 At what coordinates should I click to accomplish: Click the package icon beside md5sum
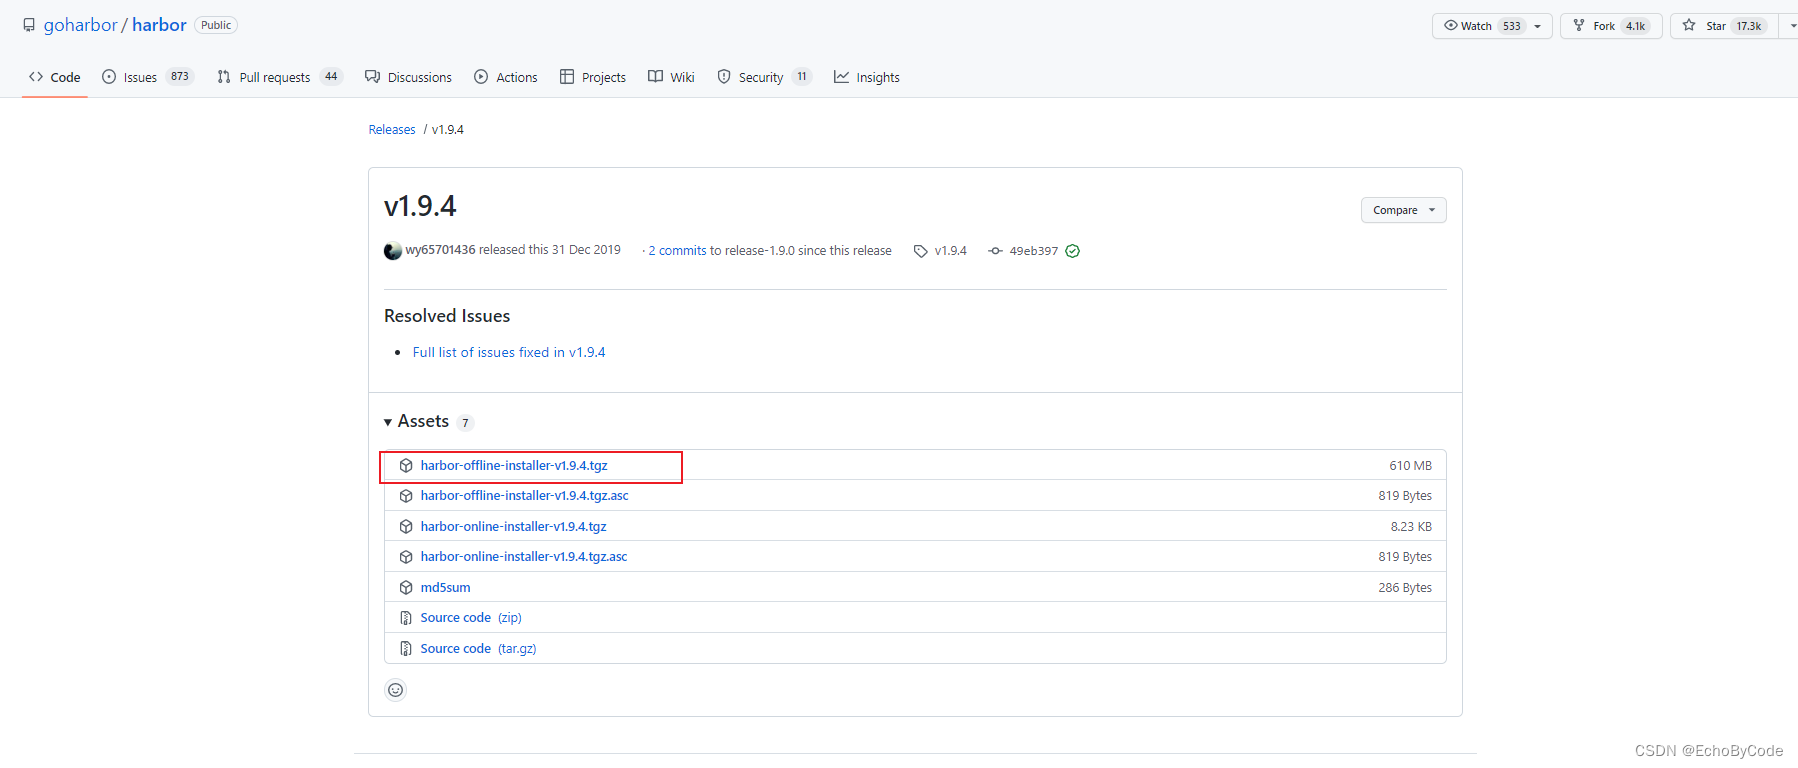pyautogui.click(x=406, y=588)
